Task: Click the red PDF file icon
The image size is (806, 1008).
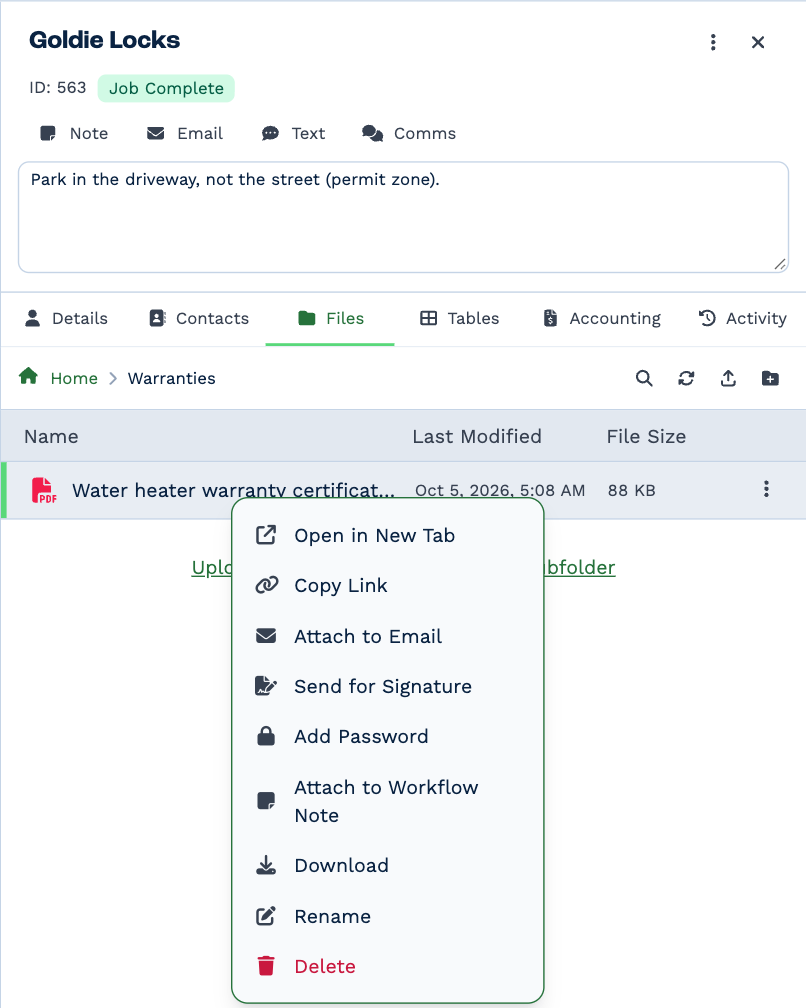Action: 44,490
